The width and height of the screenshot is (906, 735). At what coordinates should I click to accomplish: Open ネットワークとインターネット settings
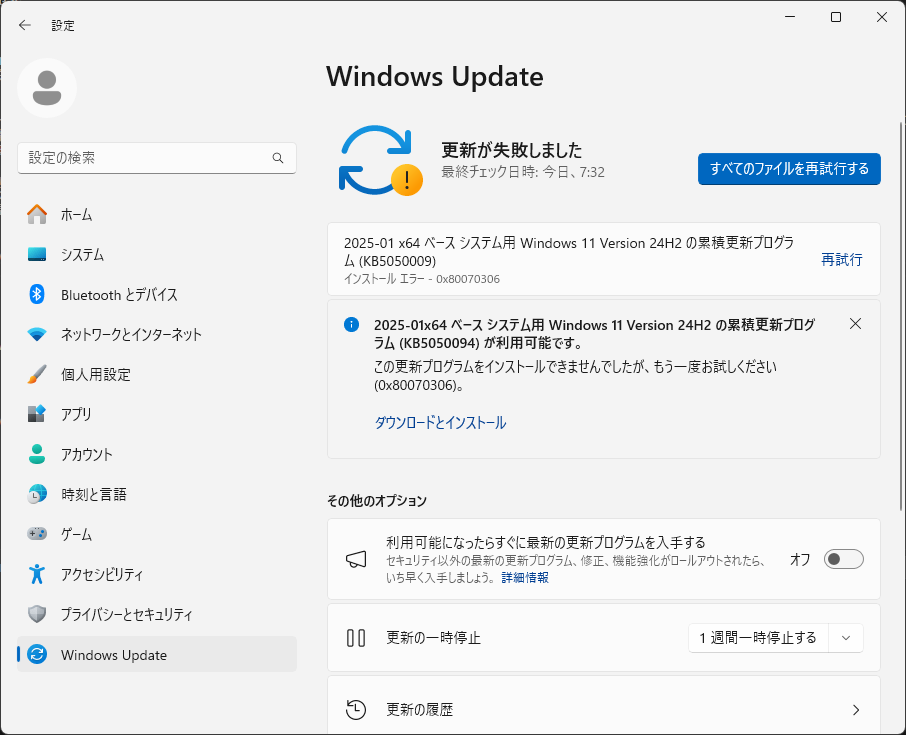[x=157, y=335]
